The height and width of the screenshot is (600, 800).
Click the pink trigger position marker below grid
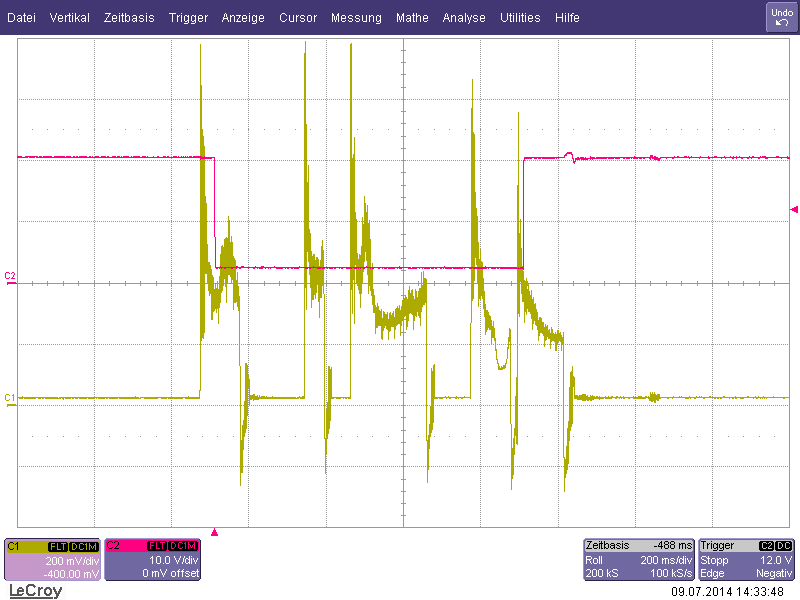(214, 532)
